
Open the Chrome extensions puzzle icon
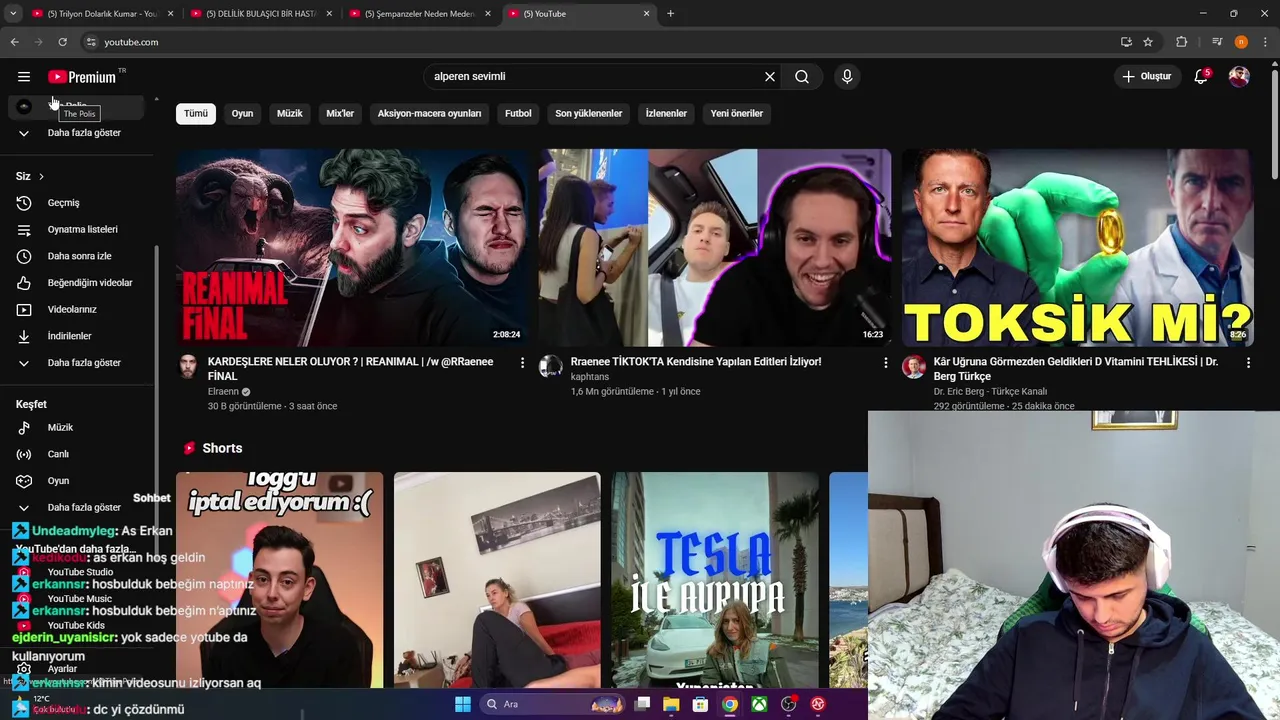tap(1182, 42)
